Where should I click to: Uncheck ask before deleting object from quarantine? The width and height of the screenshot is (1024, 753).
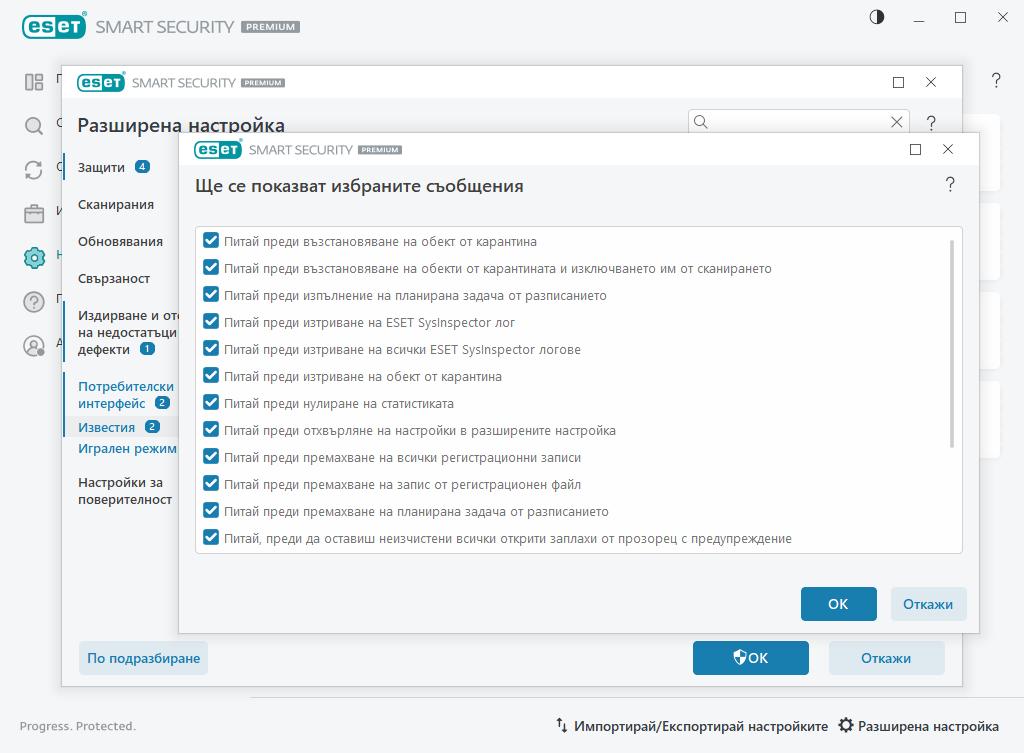click(211, 376)
